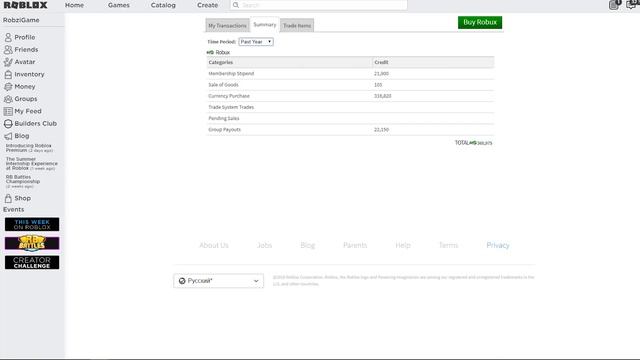640x360 pixels.
Task: Click the Buy Robux button
Action: (480, 22)
